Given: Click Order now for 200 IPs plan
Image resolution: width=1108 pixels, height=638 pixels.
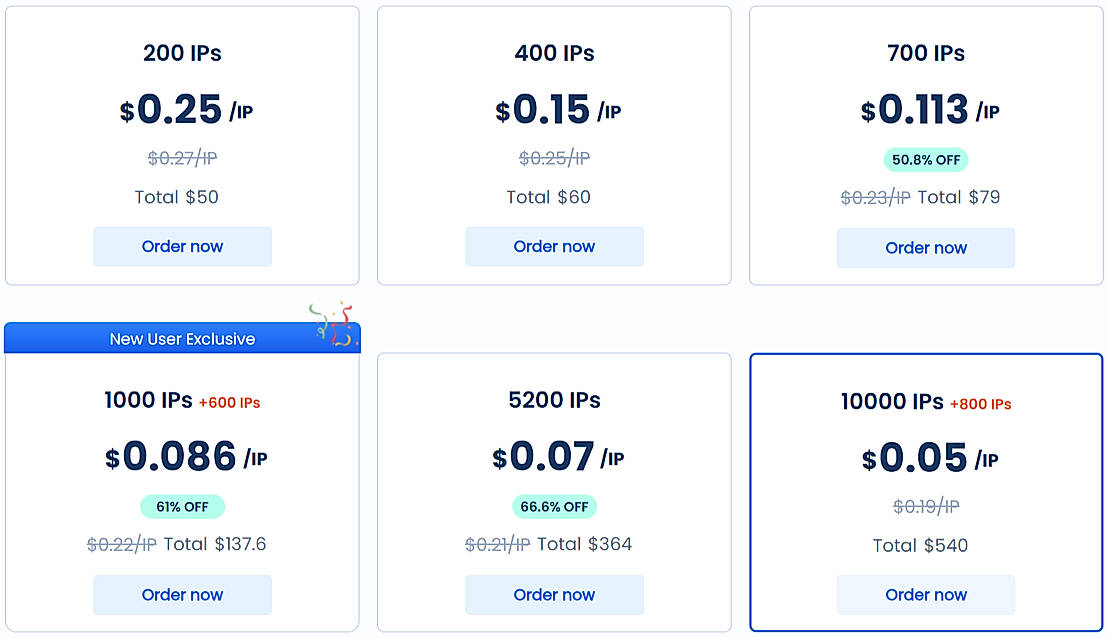Looking at the screenshot, I should tap(182, 246).
